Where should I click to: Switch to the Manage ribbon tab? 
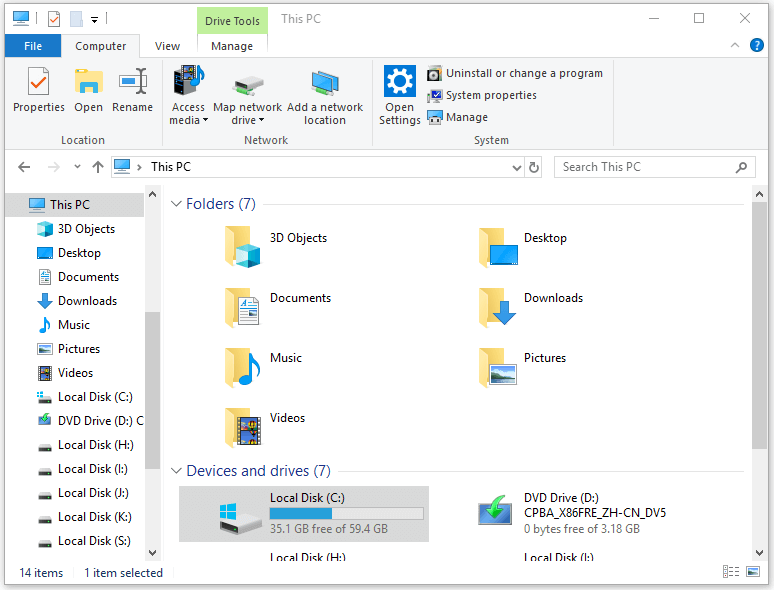[232, 46]
